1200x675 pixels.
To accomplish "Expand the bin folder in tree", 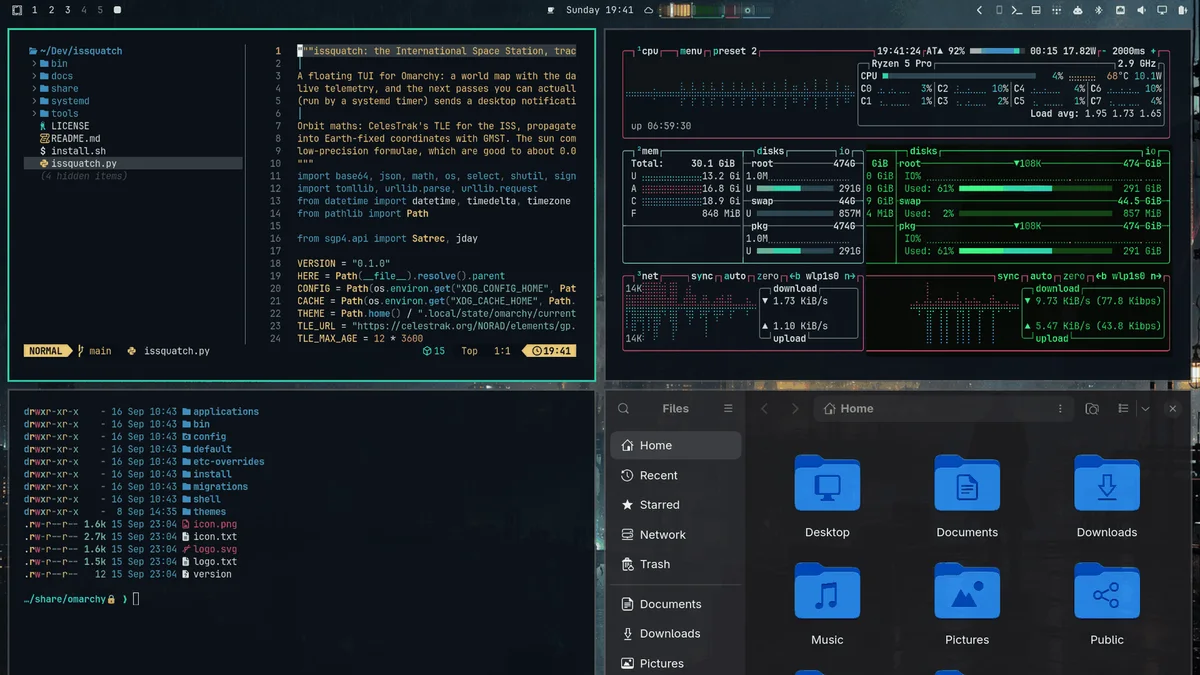I will pyautogui.click(x=34, y=63).
